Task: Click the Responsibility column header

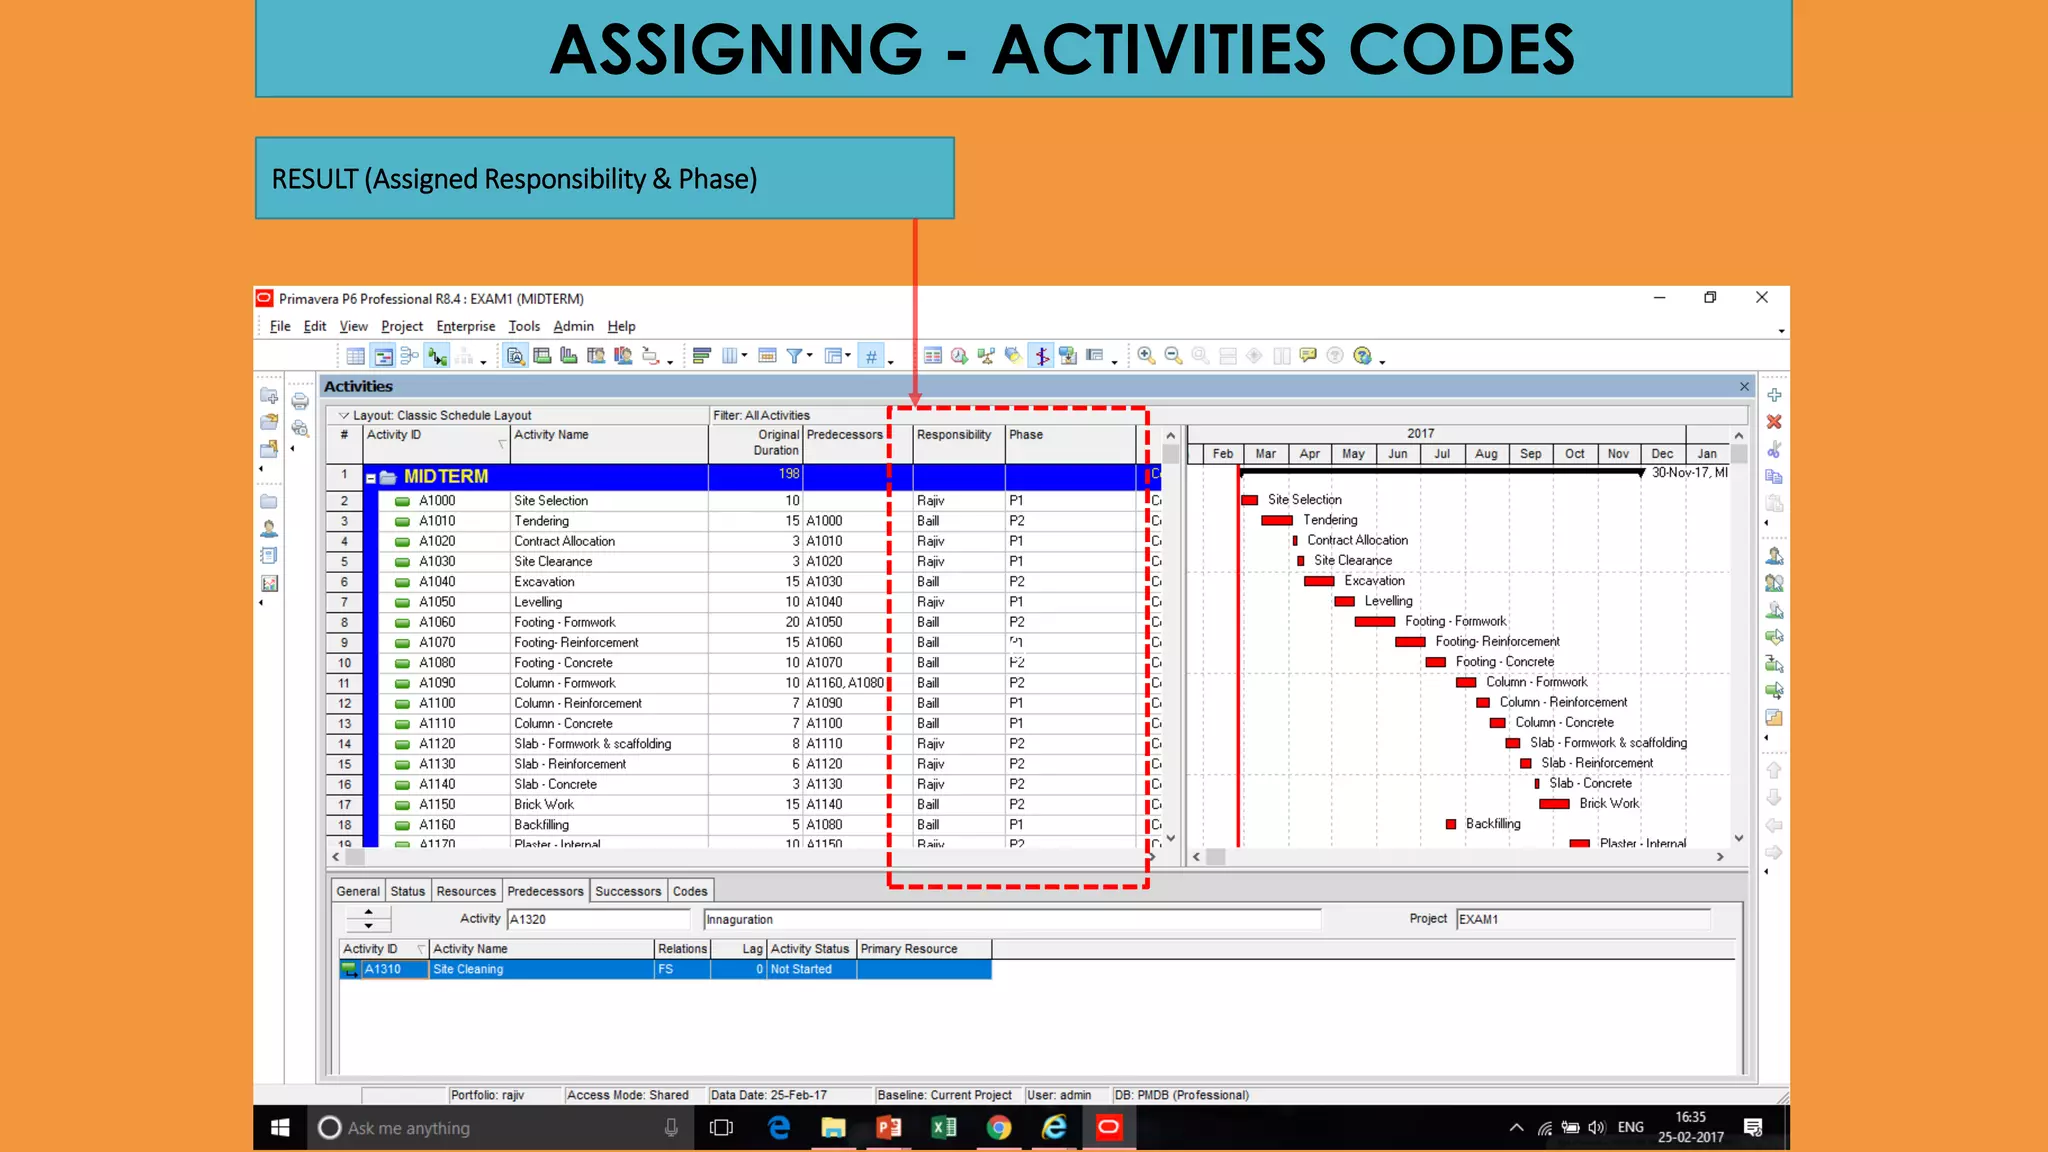Action: click(953, 435)
